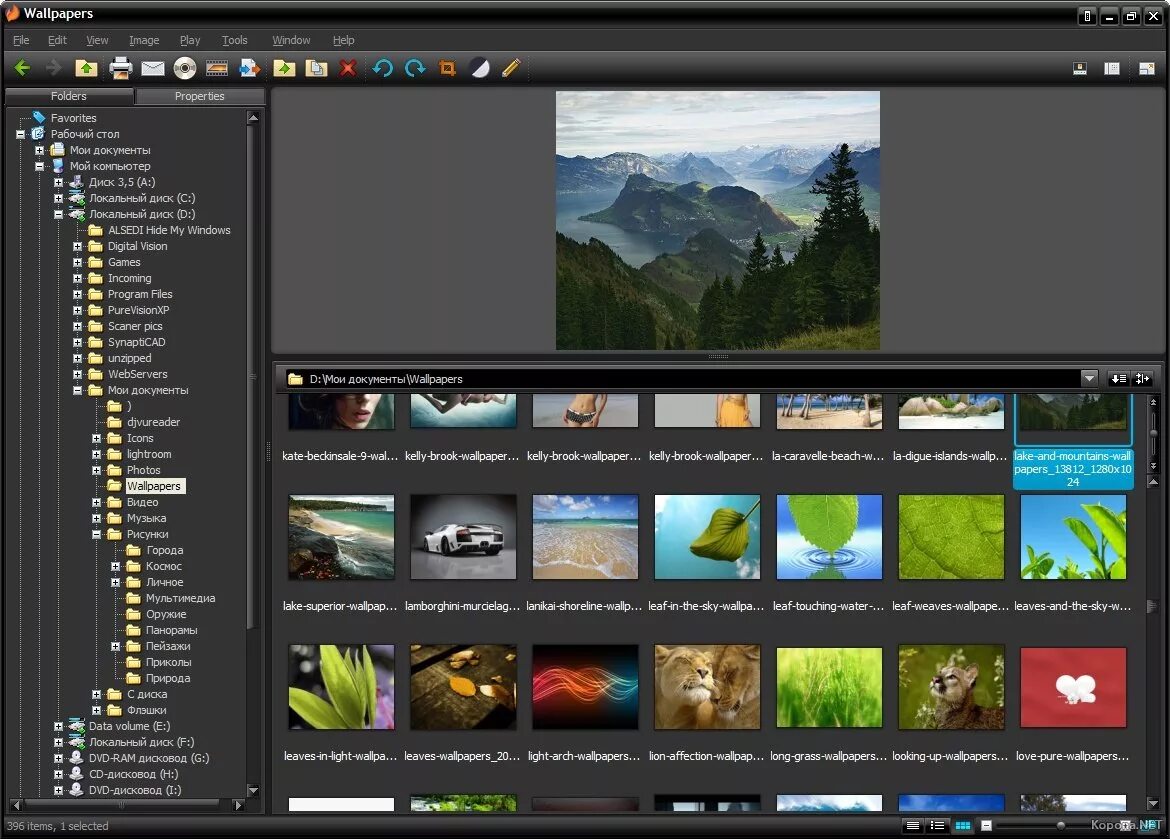This screenshot has height=839, width=1170.
Task: Switch file list to details view
Action: point(913,826)
